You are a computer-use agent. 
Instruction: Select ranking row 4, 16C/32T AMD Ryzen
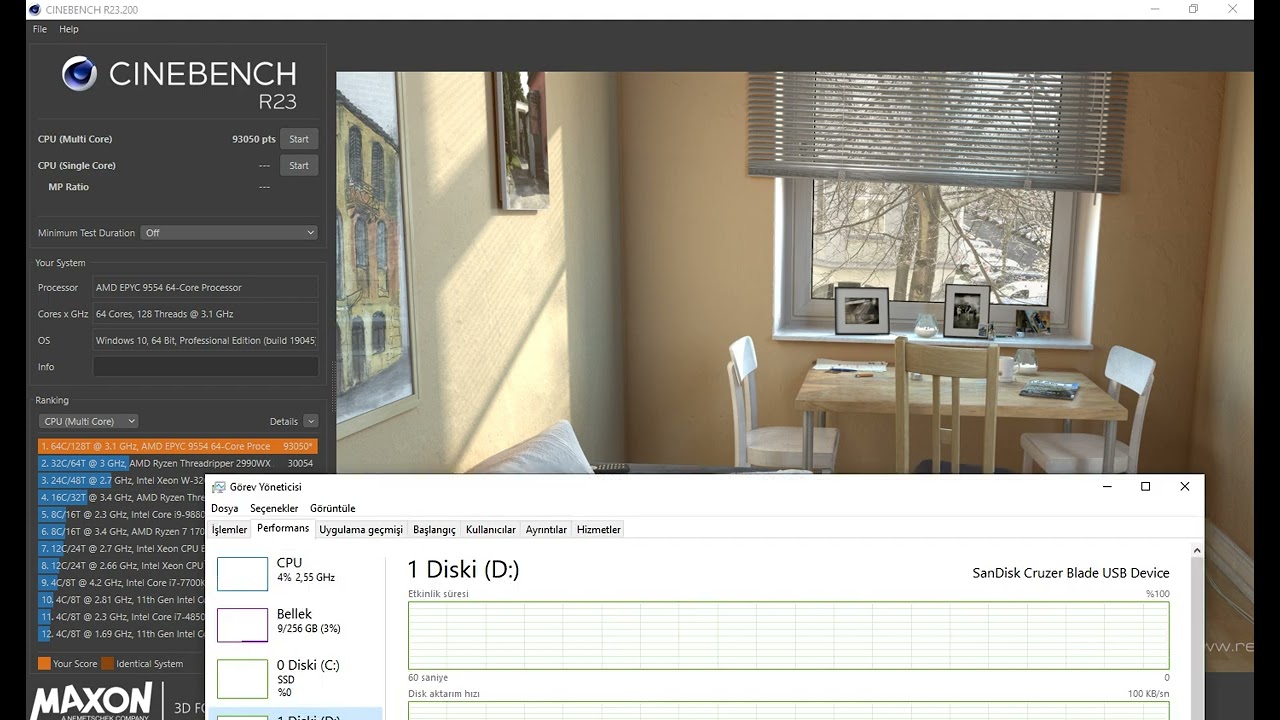(121, 497)
